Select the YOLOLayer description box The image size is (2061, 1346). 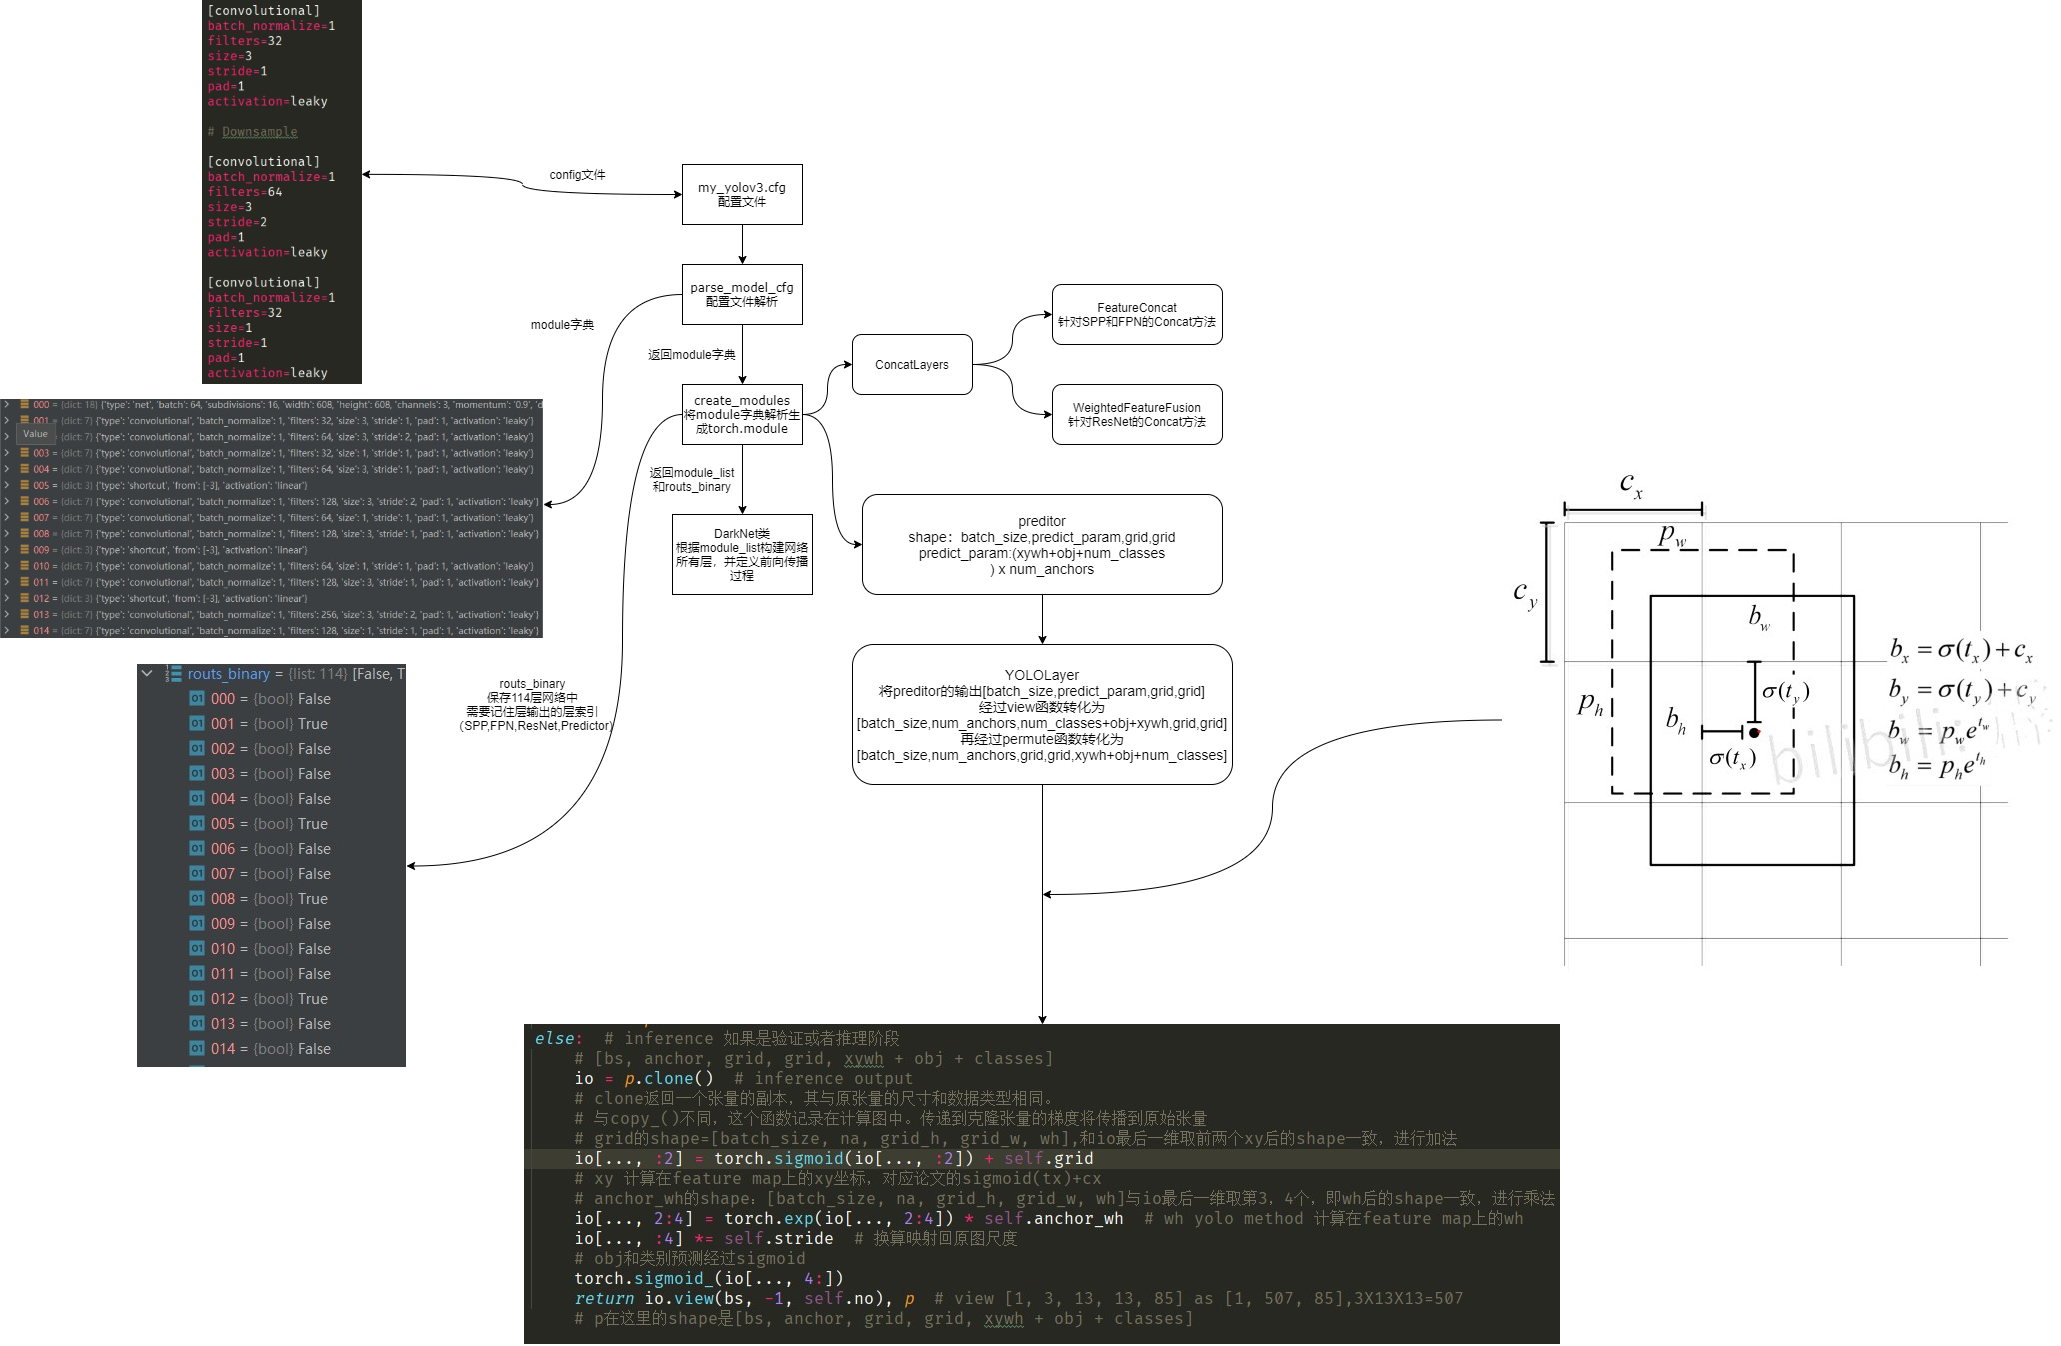pos(1042,715)
